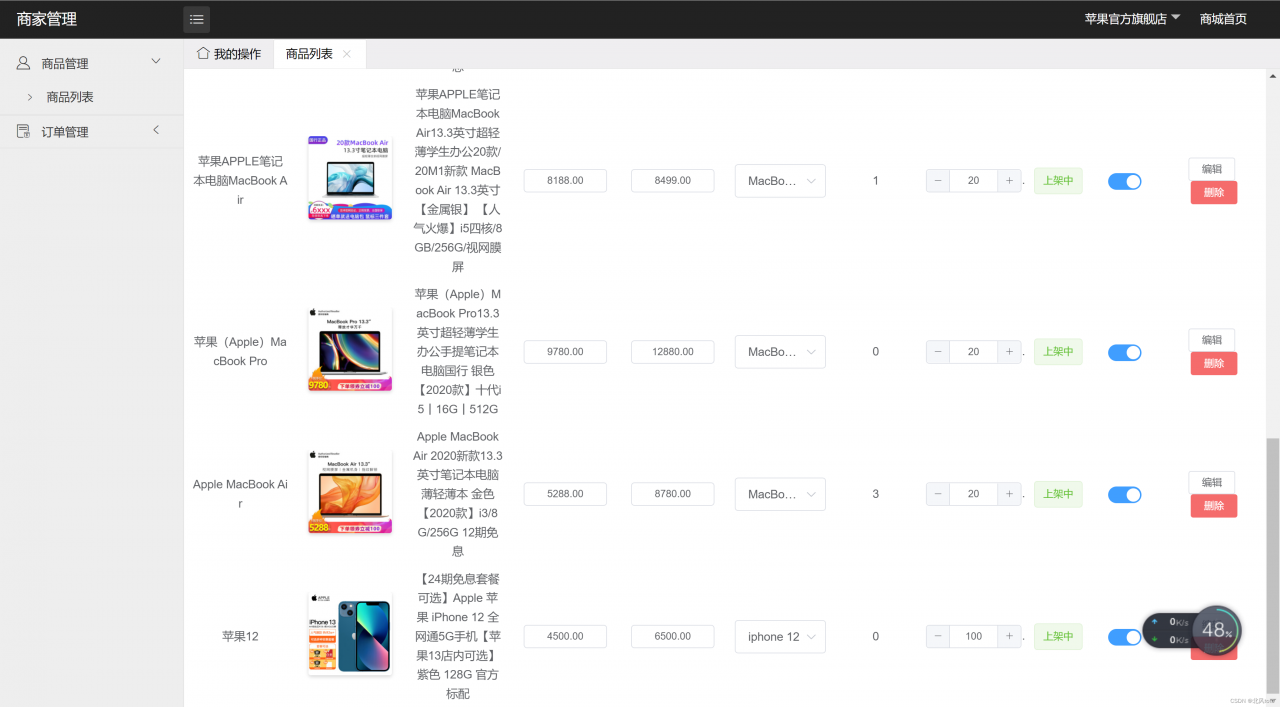The image size is (1280, 707).
Task: Open the 20款MacBook Air product thumbnail
Action: pos(350,178)
